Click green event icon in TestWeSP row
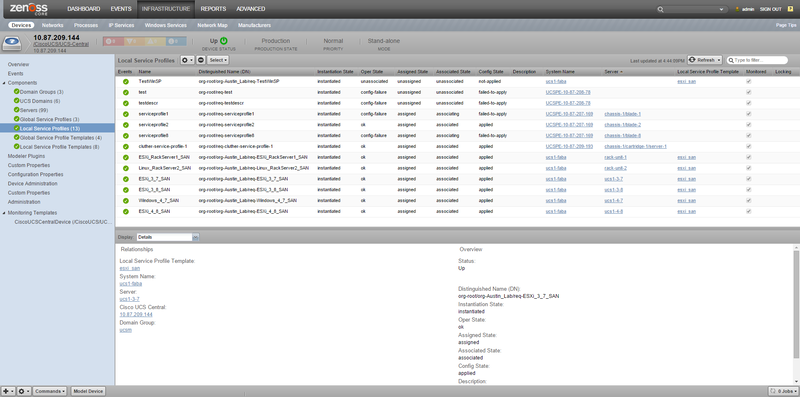 [126, 82]
